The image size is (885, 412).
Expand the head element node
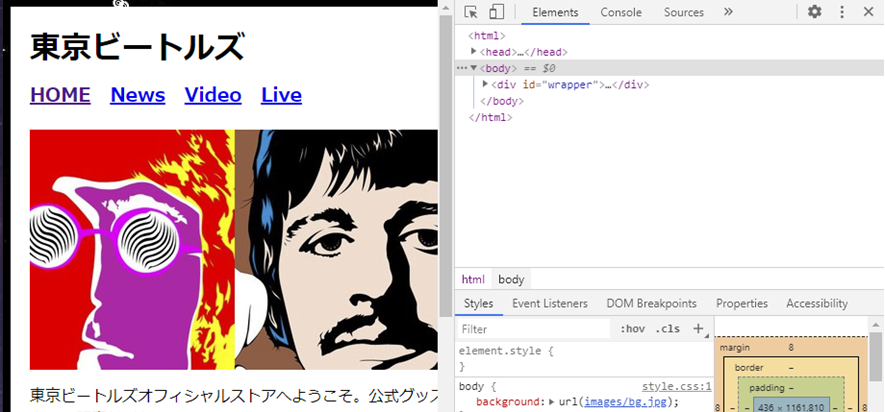[474, 51]
